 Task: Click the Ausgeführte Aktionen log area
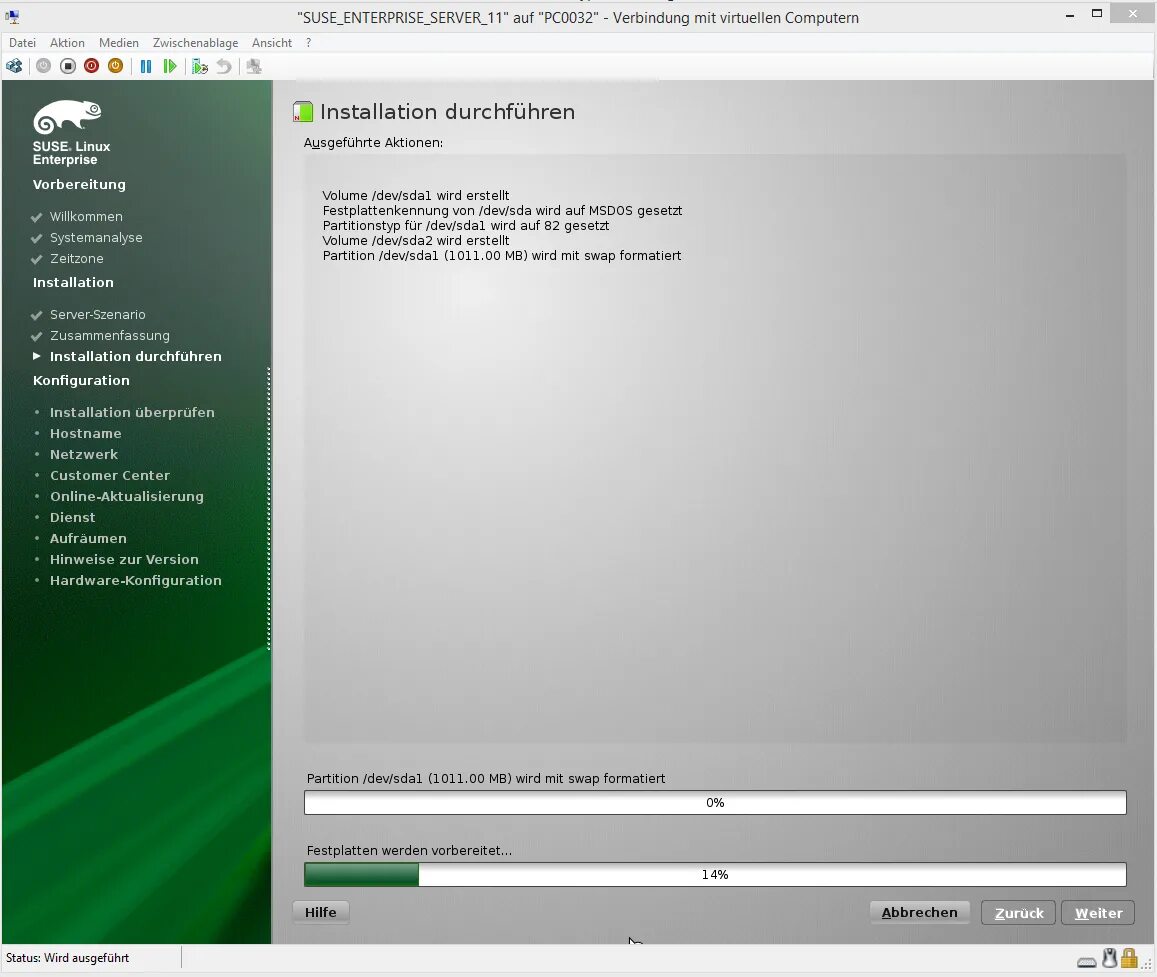pos(715,449)
